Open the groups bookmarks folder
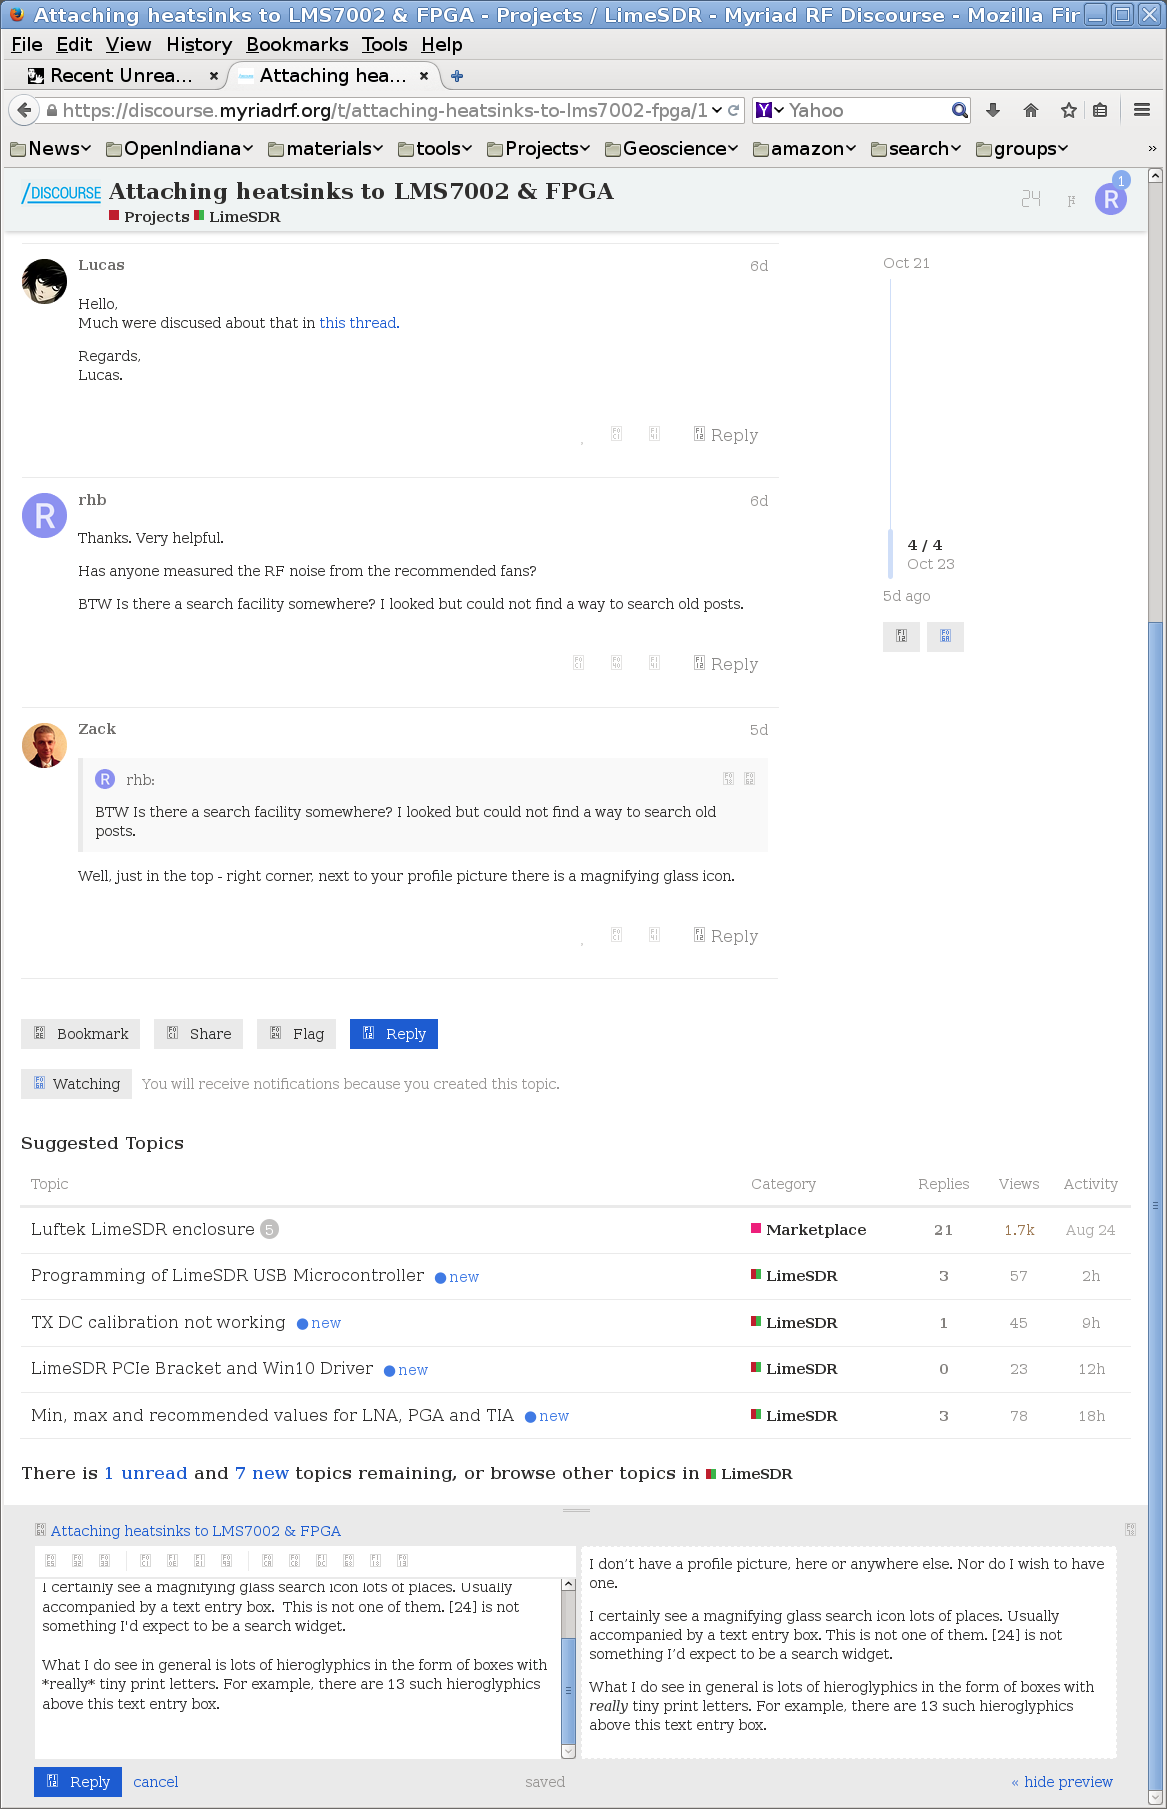 1022,149
